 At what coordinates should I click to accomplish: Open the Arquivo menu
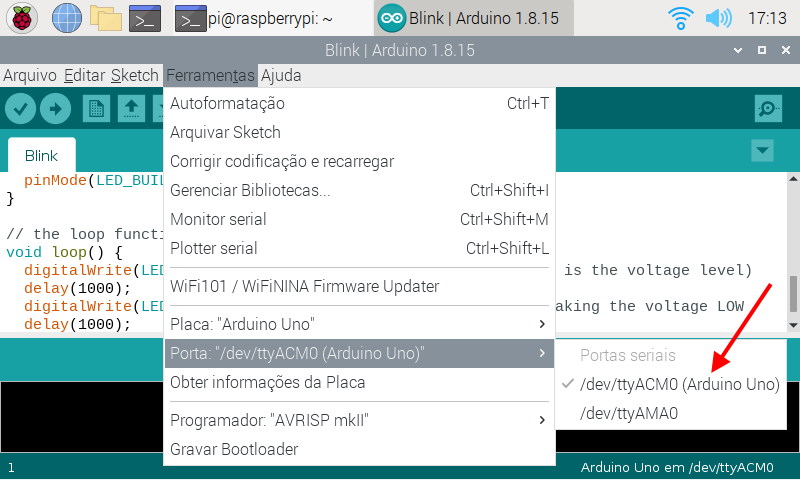point(30,75)
